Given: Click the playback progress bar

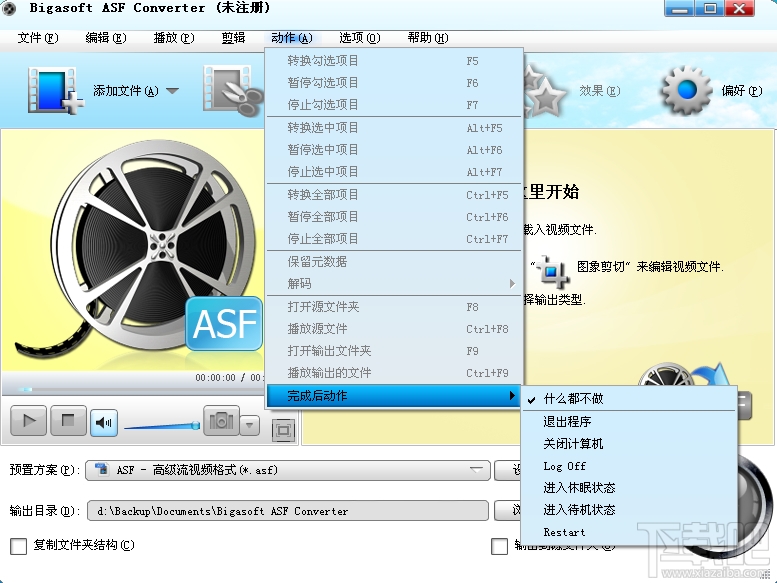Looking at the screenshot, I should (x=134, y=389).
